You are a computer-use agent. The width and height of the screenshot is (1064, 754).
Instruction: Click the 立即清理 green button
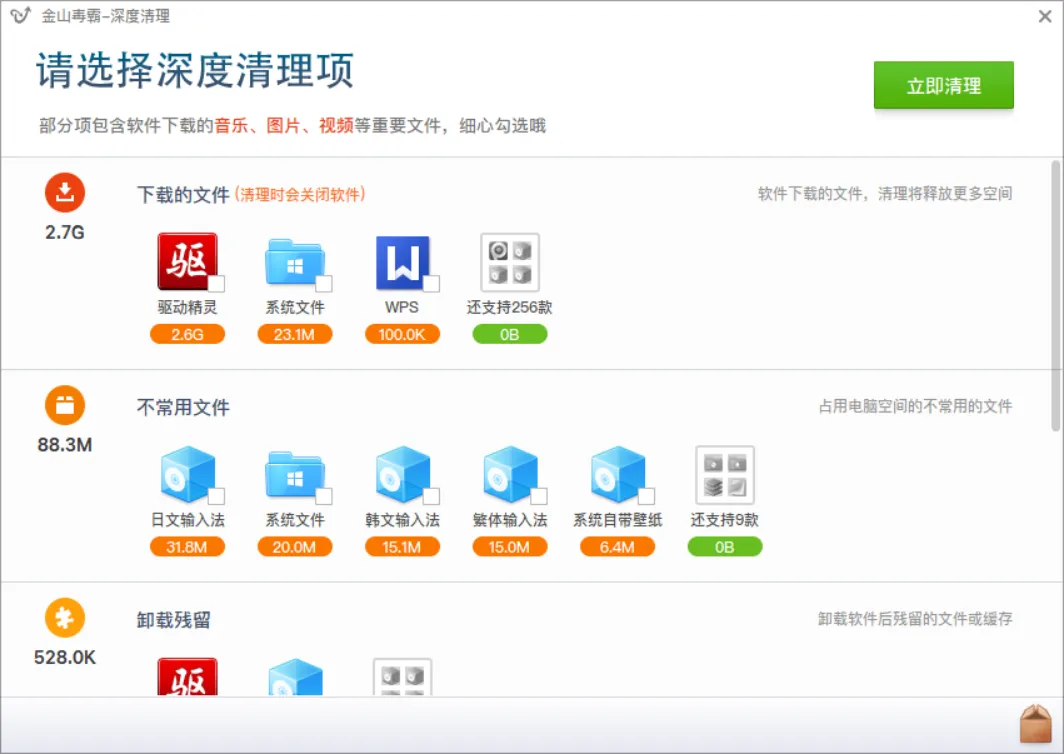943,86
